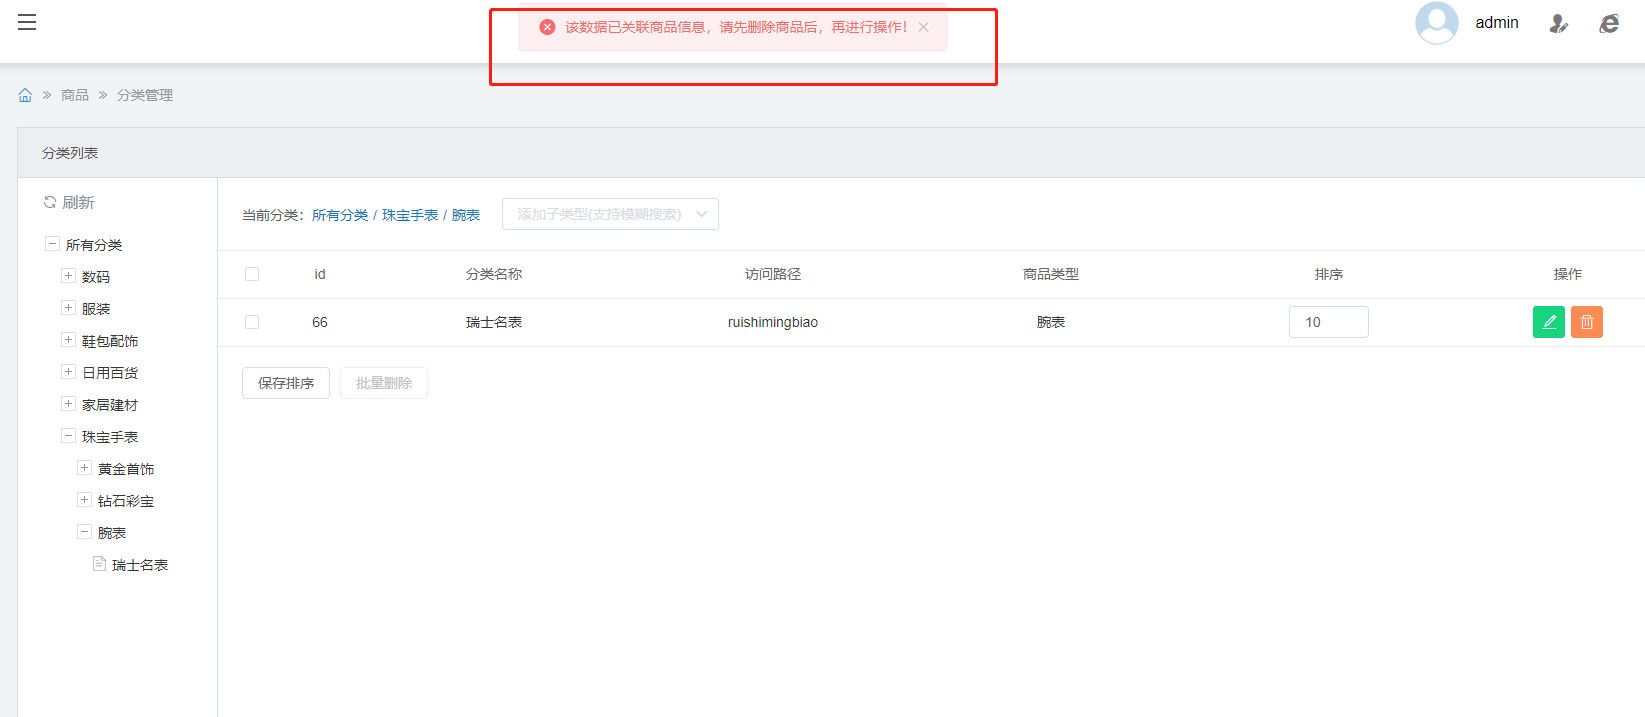Viewport: 1645px width, 717px height.
Task: Click the 分类名称 column header
Action: [494, 274]
